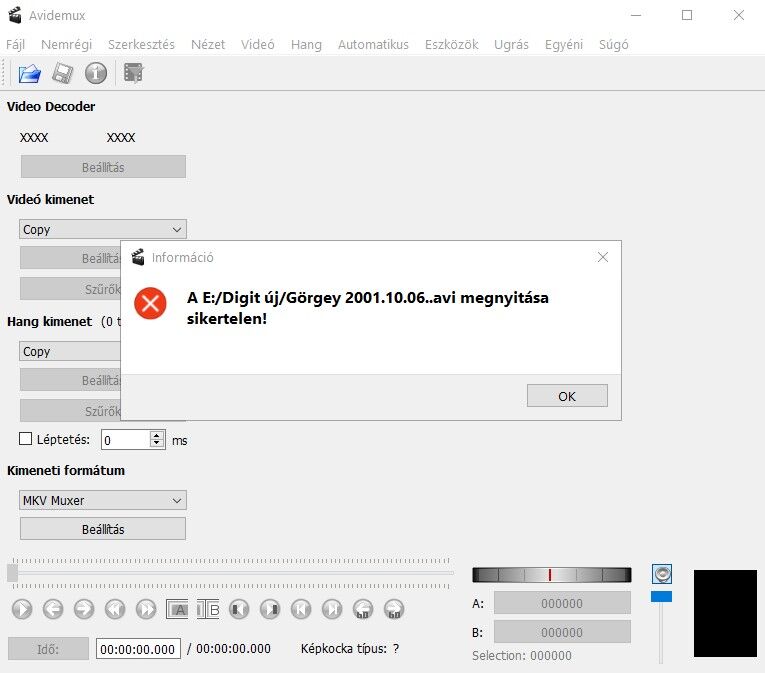
Task: Click the Idő time button
Action: click(48, 649)
